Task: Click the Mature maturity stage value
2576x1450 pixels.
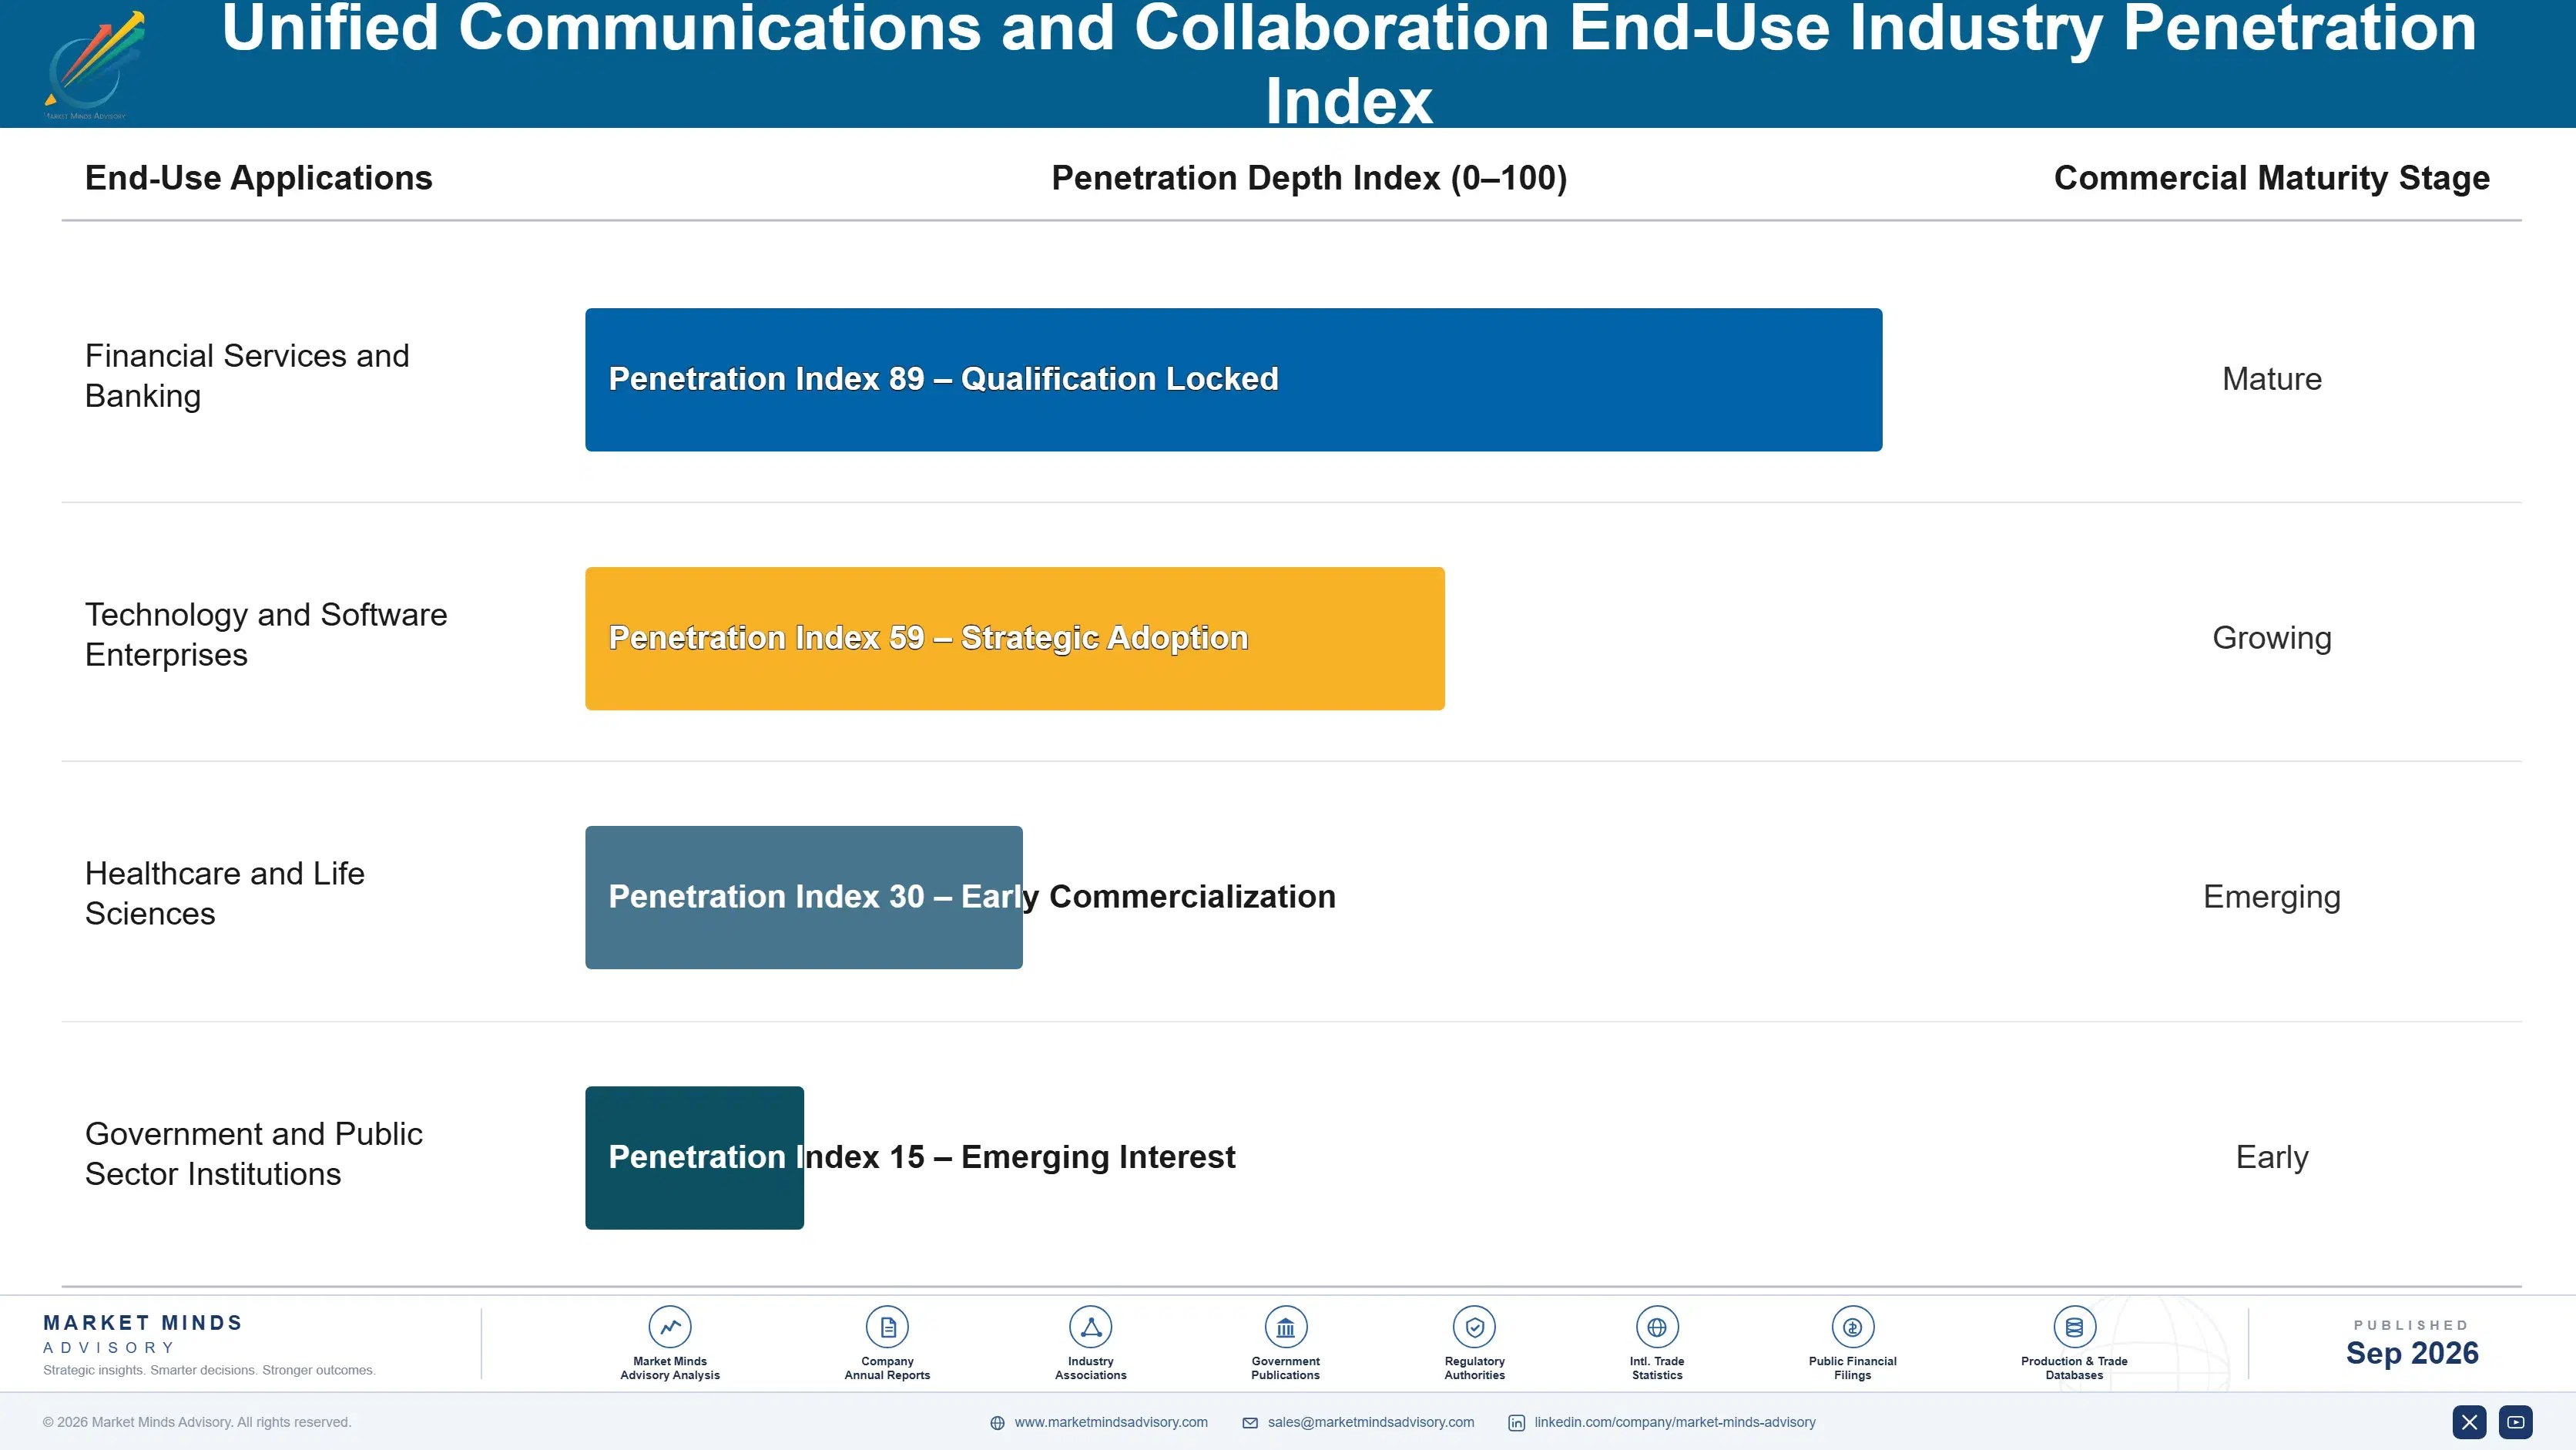Action: coord(2271,379)
